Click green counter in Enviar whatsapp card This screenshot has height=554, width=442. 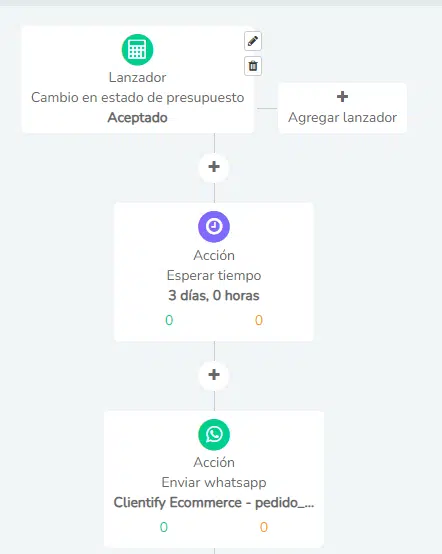tap(164, 527)
